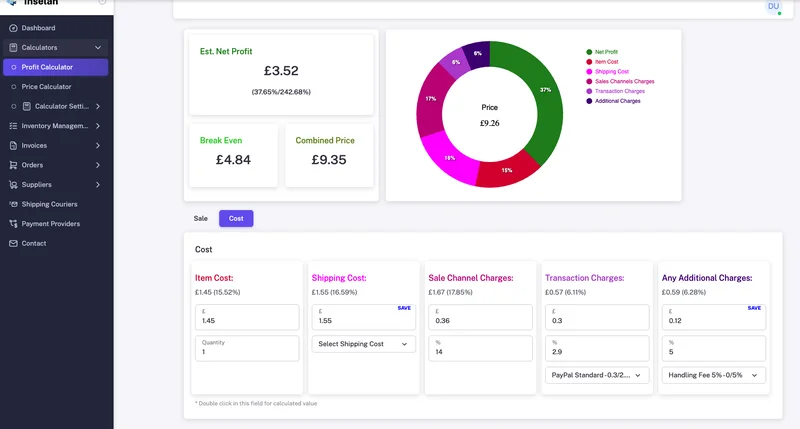Expand the Handling Fee 5% dropdown
The width and height of the screenshot is (800, 429).
(x=713, y=375)
